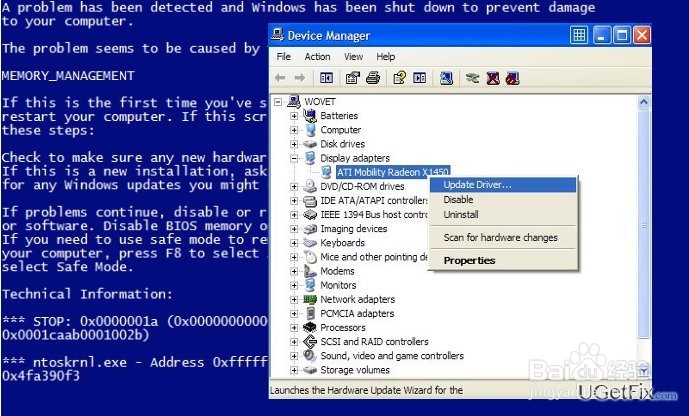Click the Keyboards icon
The height and width of the screenshot is (416, 689).
click(x=310, y=242)
